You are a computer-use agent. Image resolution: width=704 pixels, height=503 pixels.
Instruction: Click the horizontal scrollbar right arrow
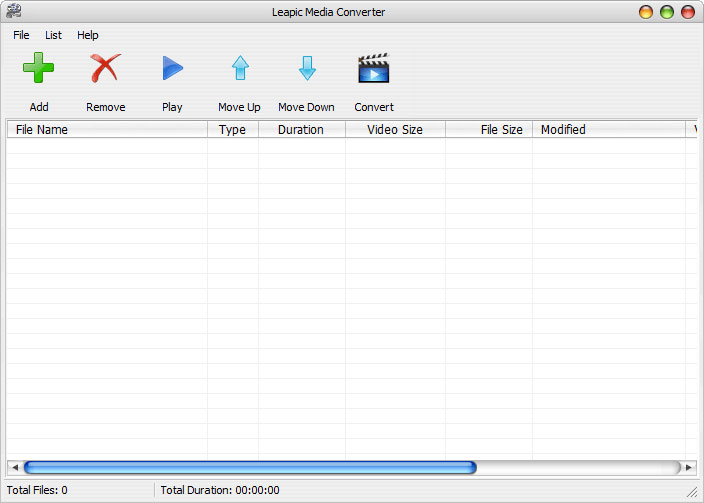(x=689, y=468)
